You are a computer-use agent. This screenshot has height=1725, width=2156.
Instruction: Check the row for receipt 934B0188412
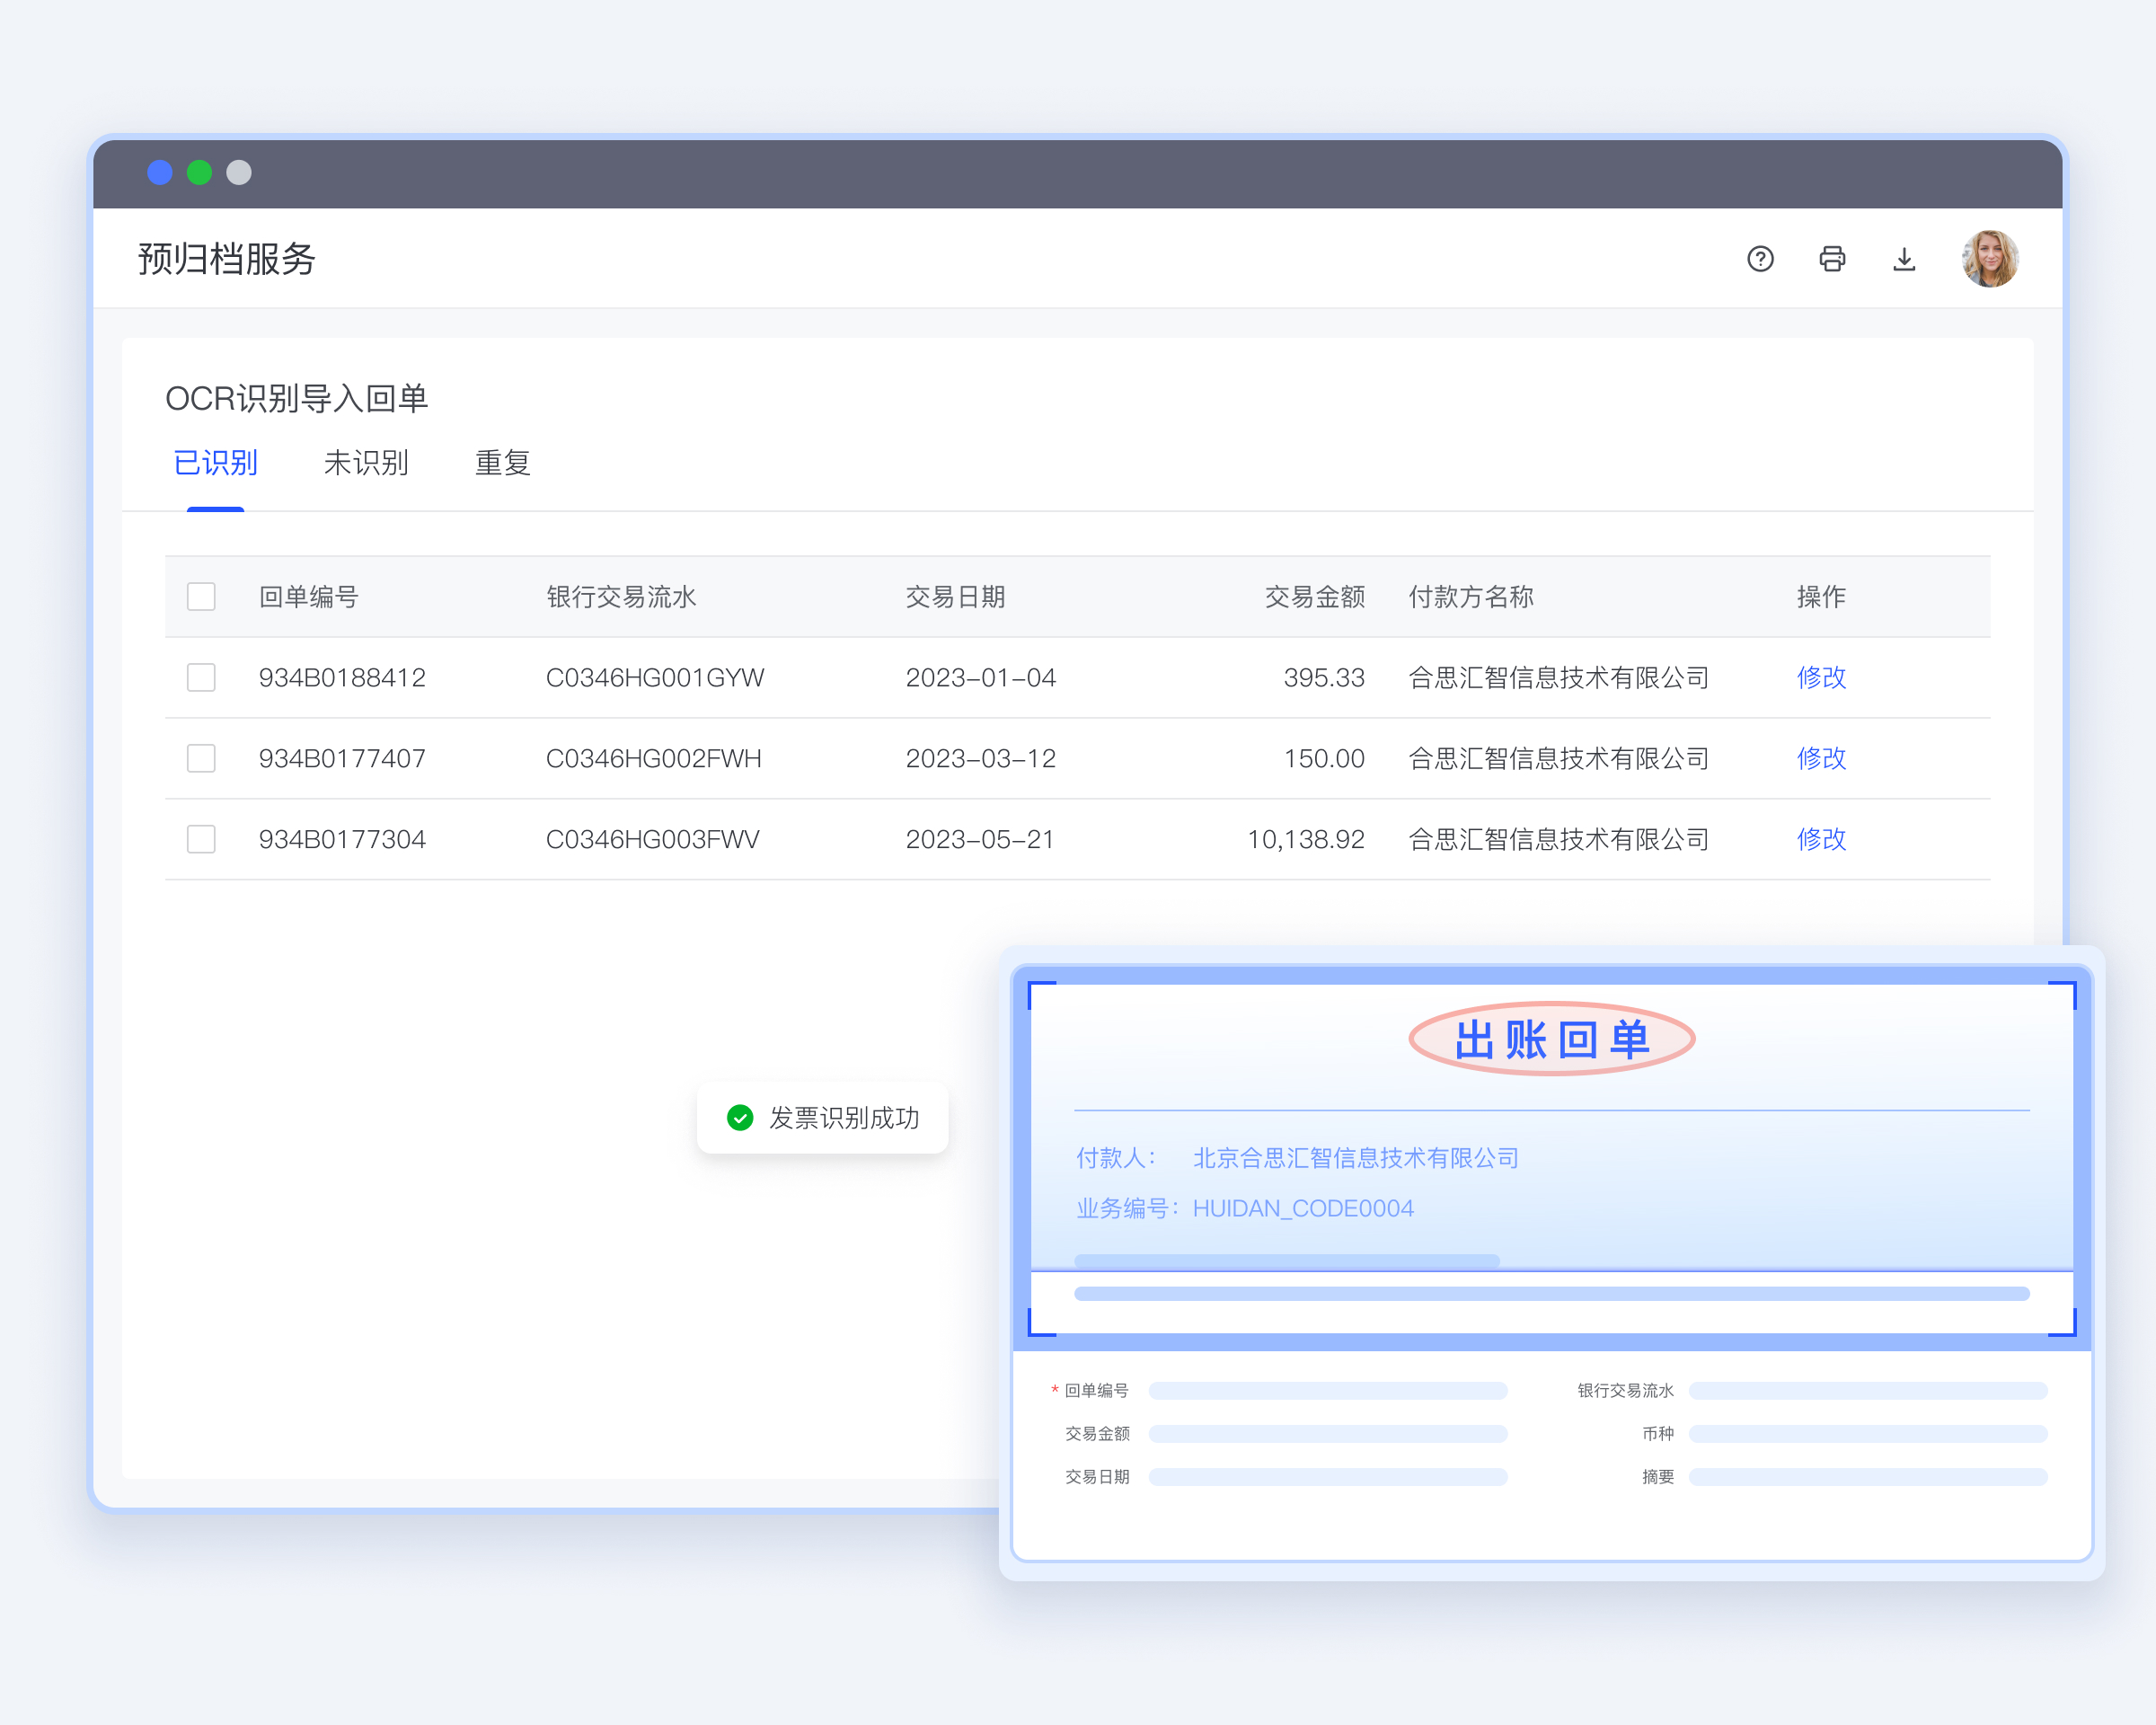coord(201,678)
